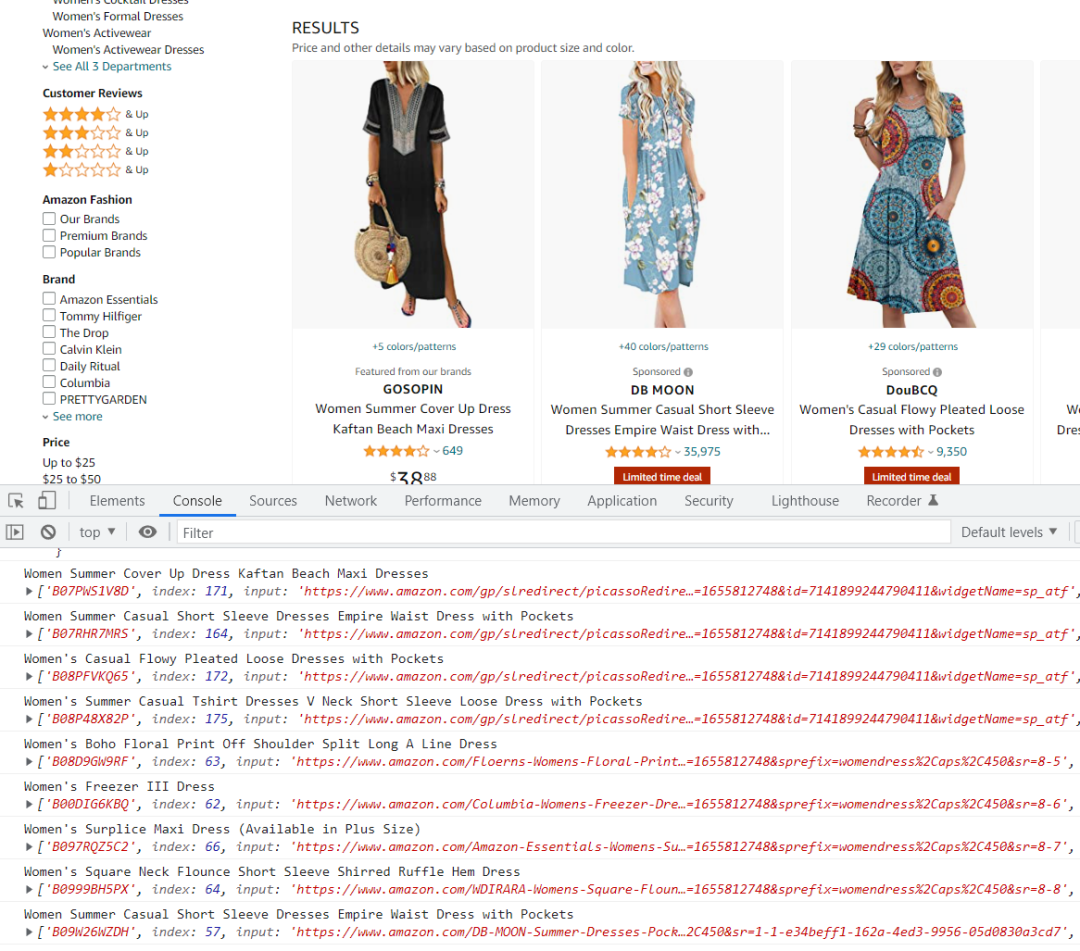Check the Our Brands checkbox

pos(49,218)
